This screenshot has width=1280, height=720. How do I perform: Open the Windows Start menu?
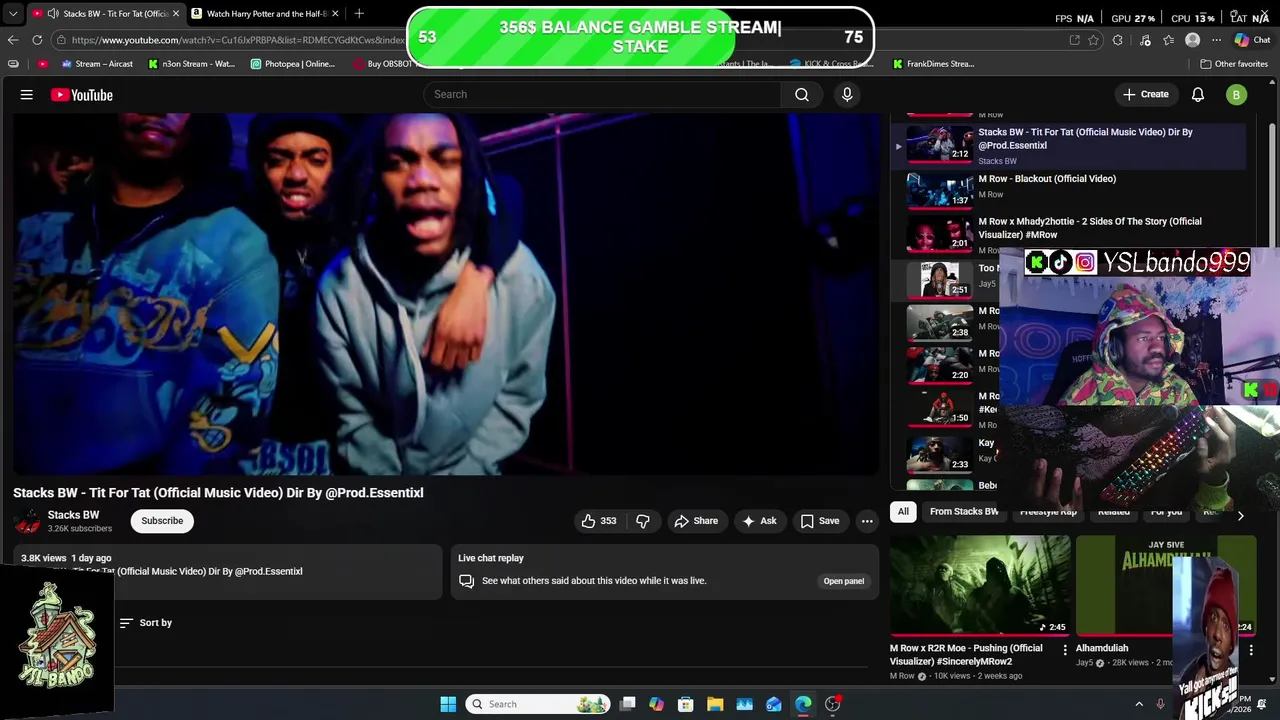448,704
